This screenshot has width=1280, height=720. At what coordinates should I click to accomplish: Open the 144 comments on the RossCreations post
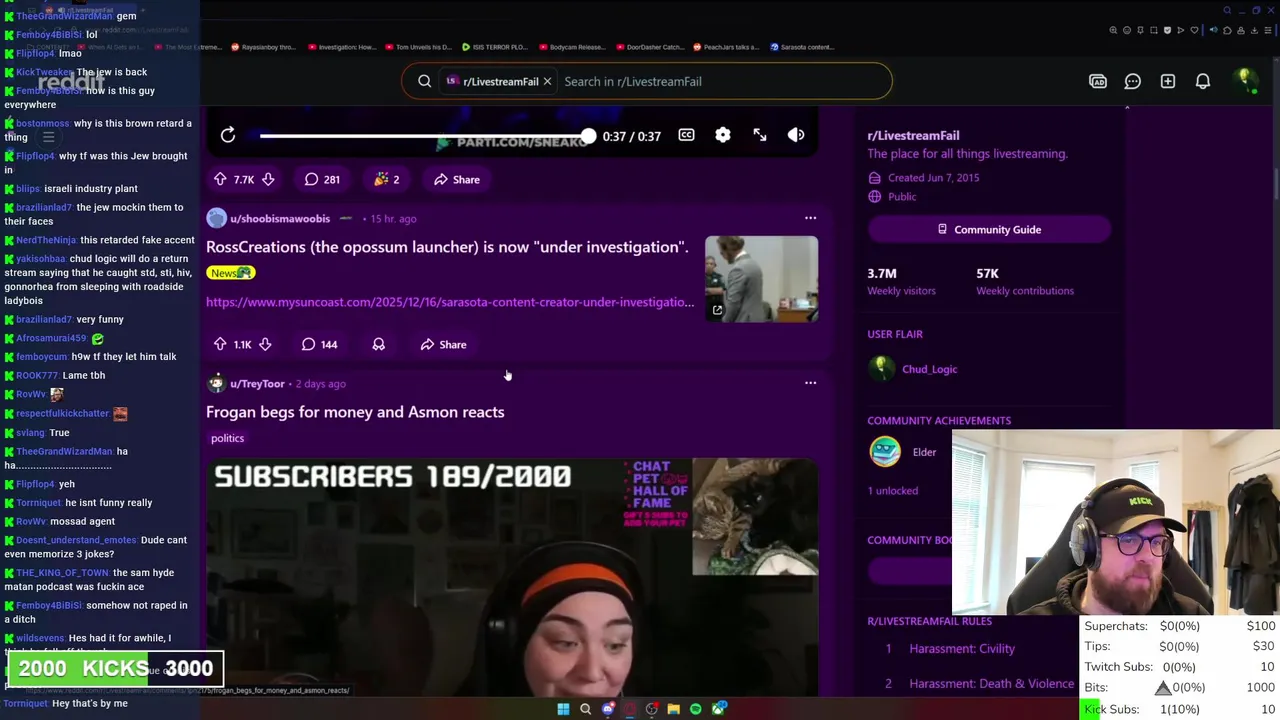click(320, 344)
